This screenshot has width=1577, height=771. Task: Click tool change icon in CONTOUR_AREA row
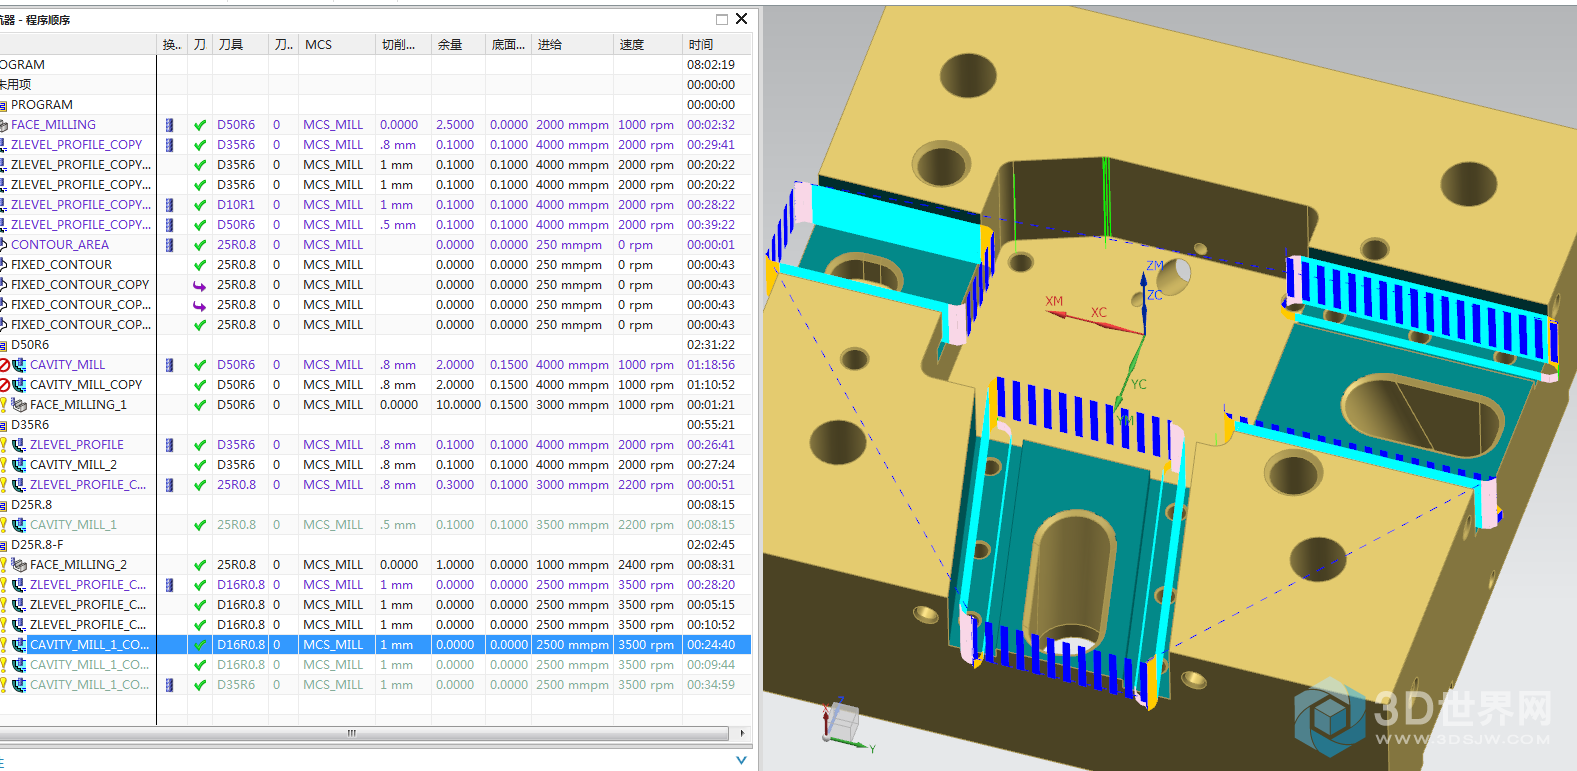click(170, 245)
